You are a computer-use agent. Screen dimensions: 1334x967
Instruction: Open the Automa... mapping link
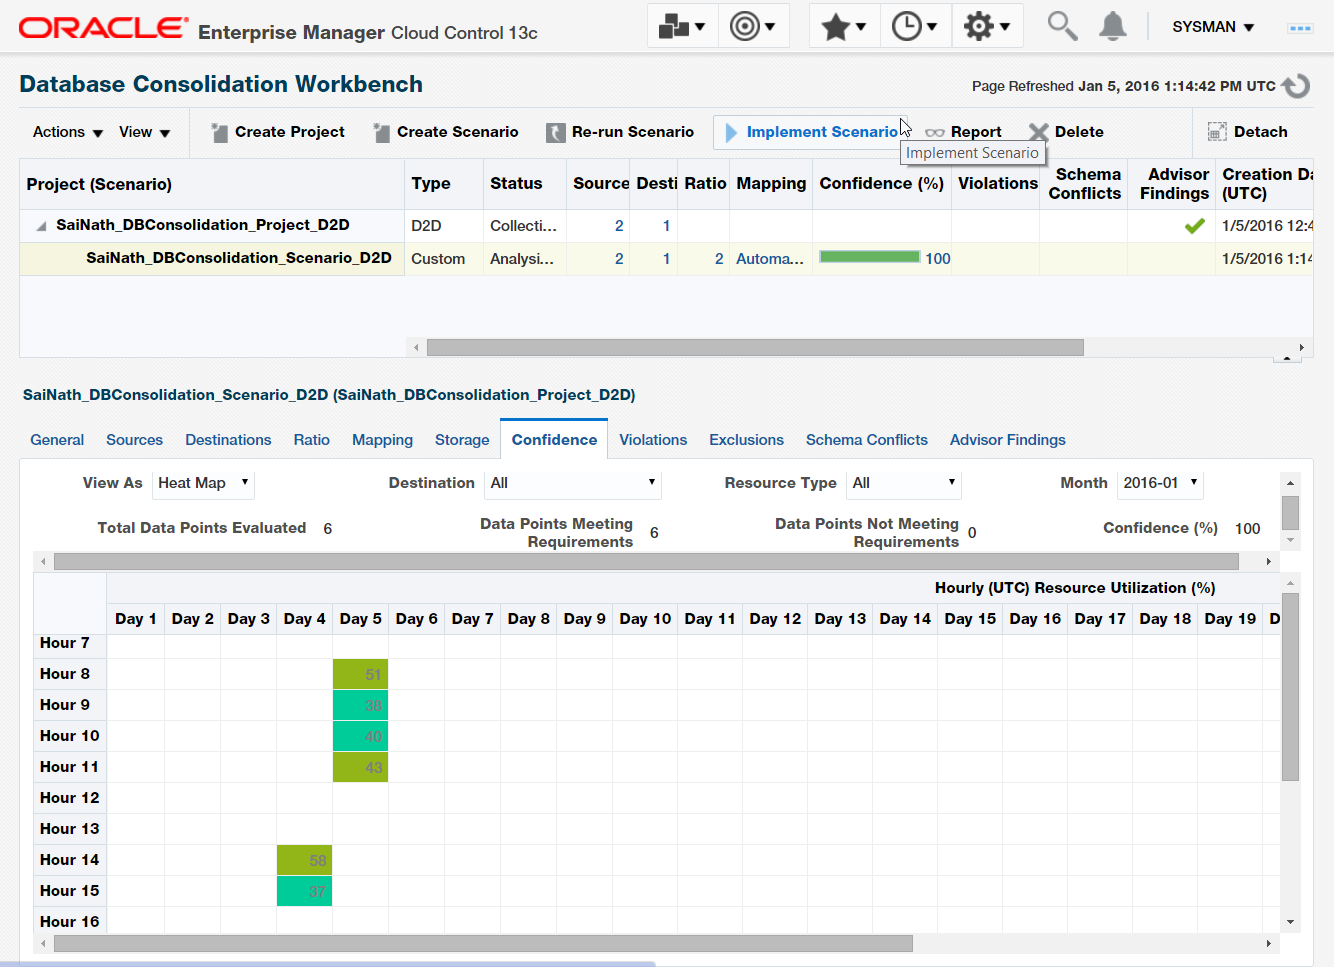[x=770, y=259]
